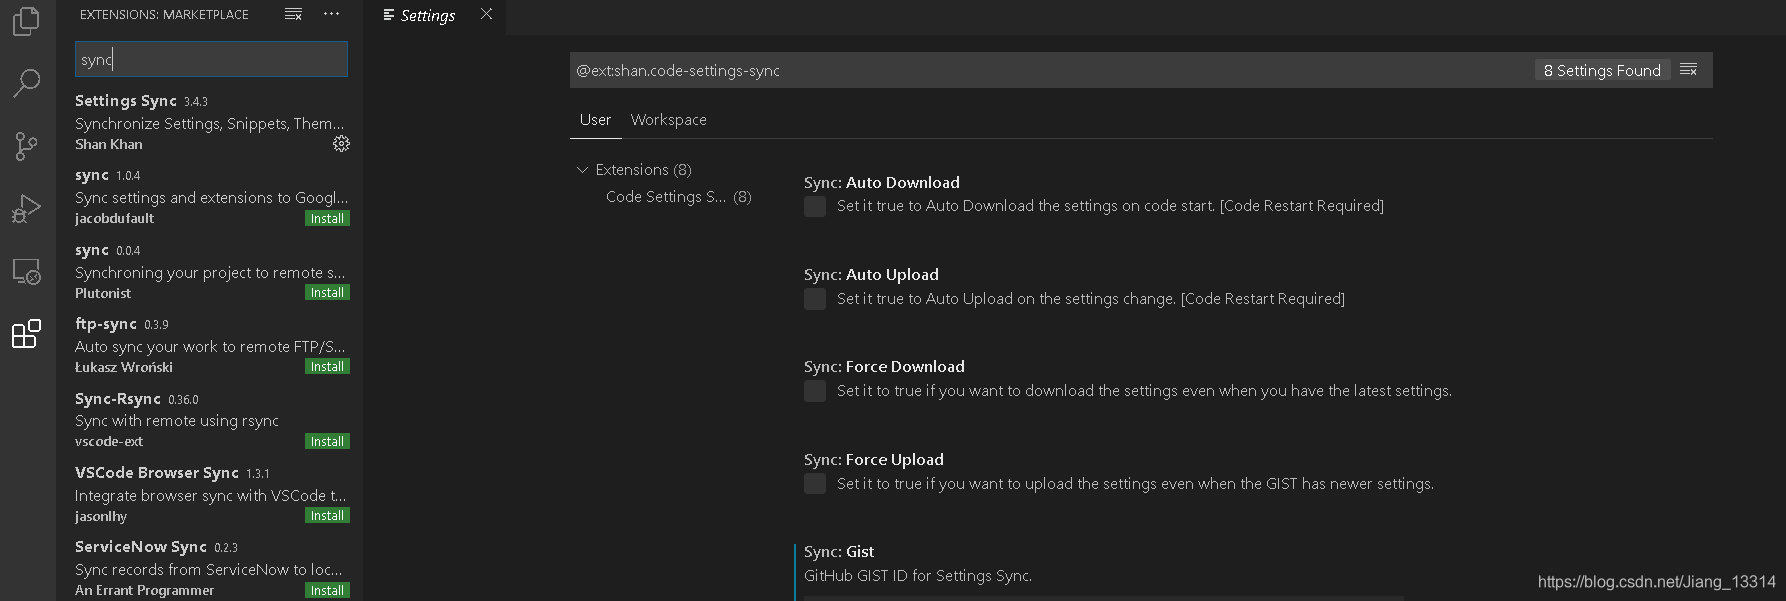
Task: Open ftp-sync extension entry title
Action: (106, 324)
